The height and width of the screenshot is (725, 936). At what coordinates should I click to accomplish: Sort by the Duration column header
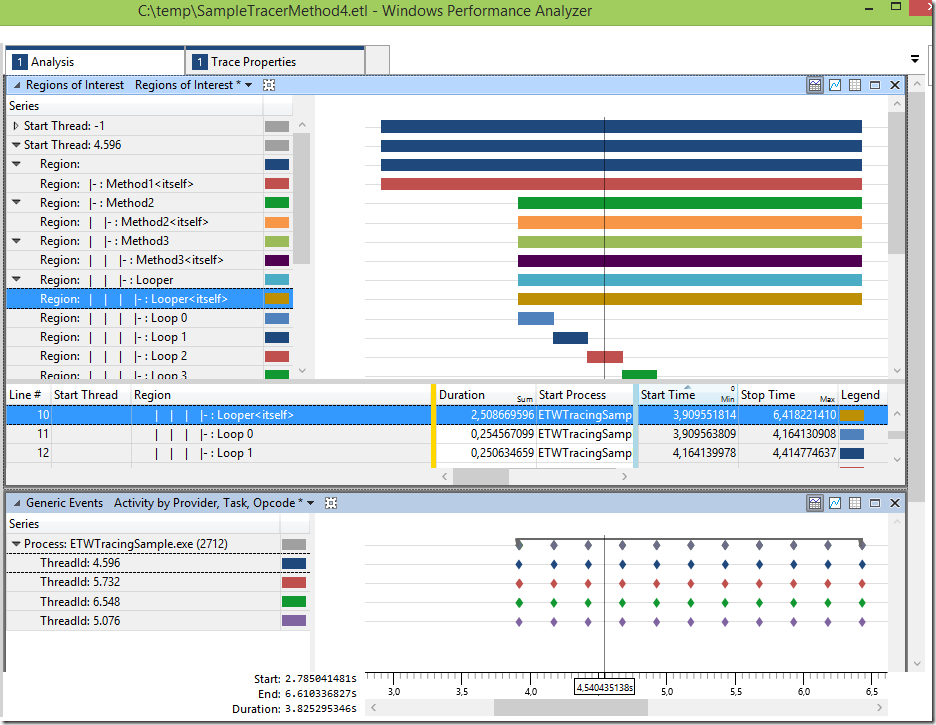(x=486, y=395)
